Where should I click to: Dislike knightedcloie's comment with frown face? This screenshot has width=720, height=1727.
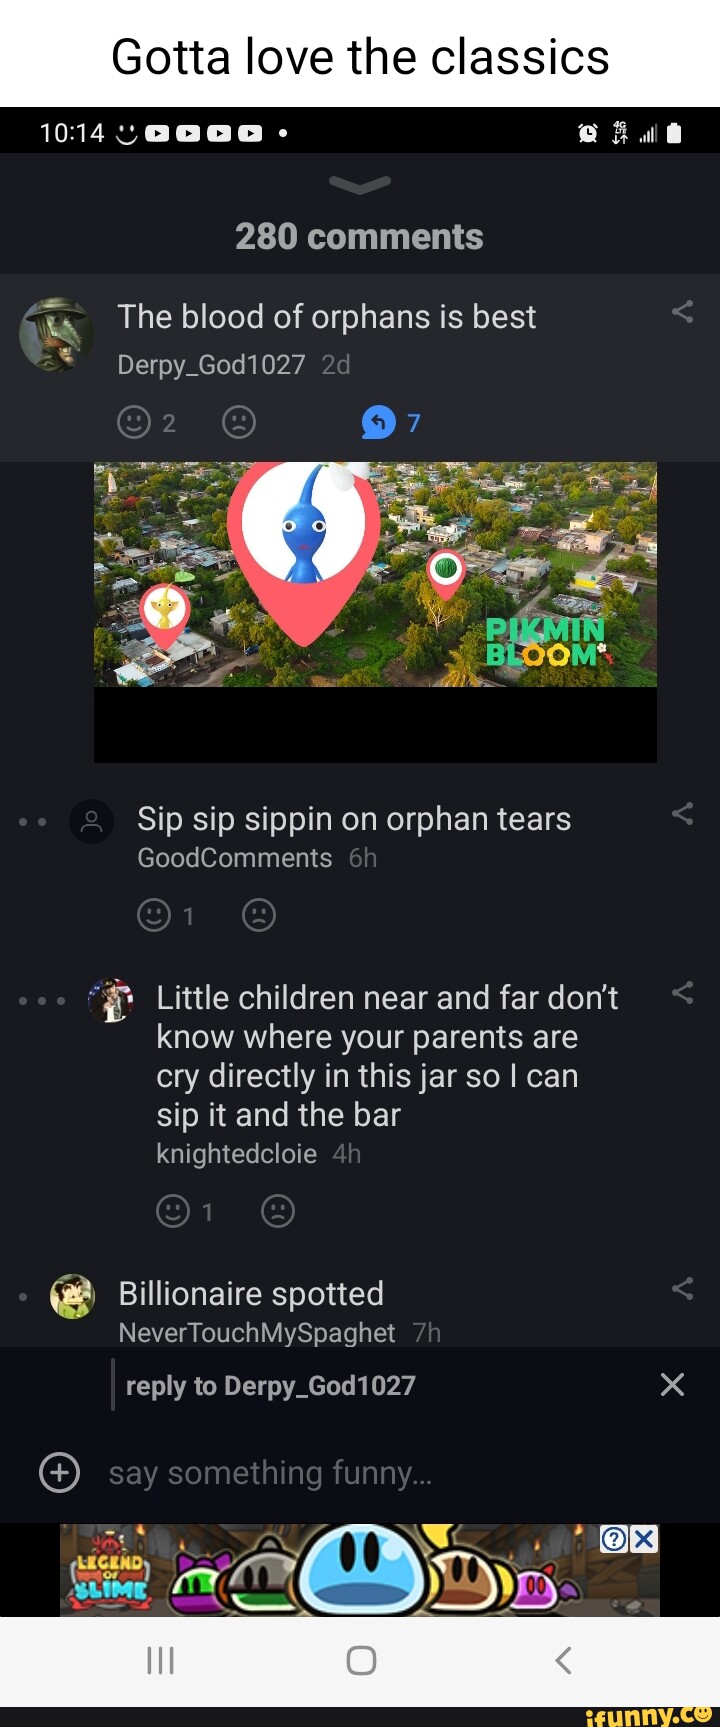pos(278,1211)
